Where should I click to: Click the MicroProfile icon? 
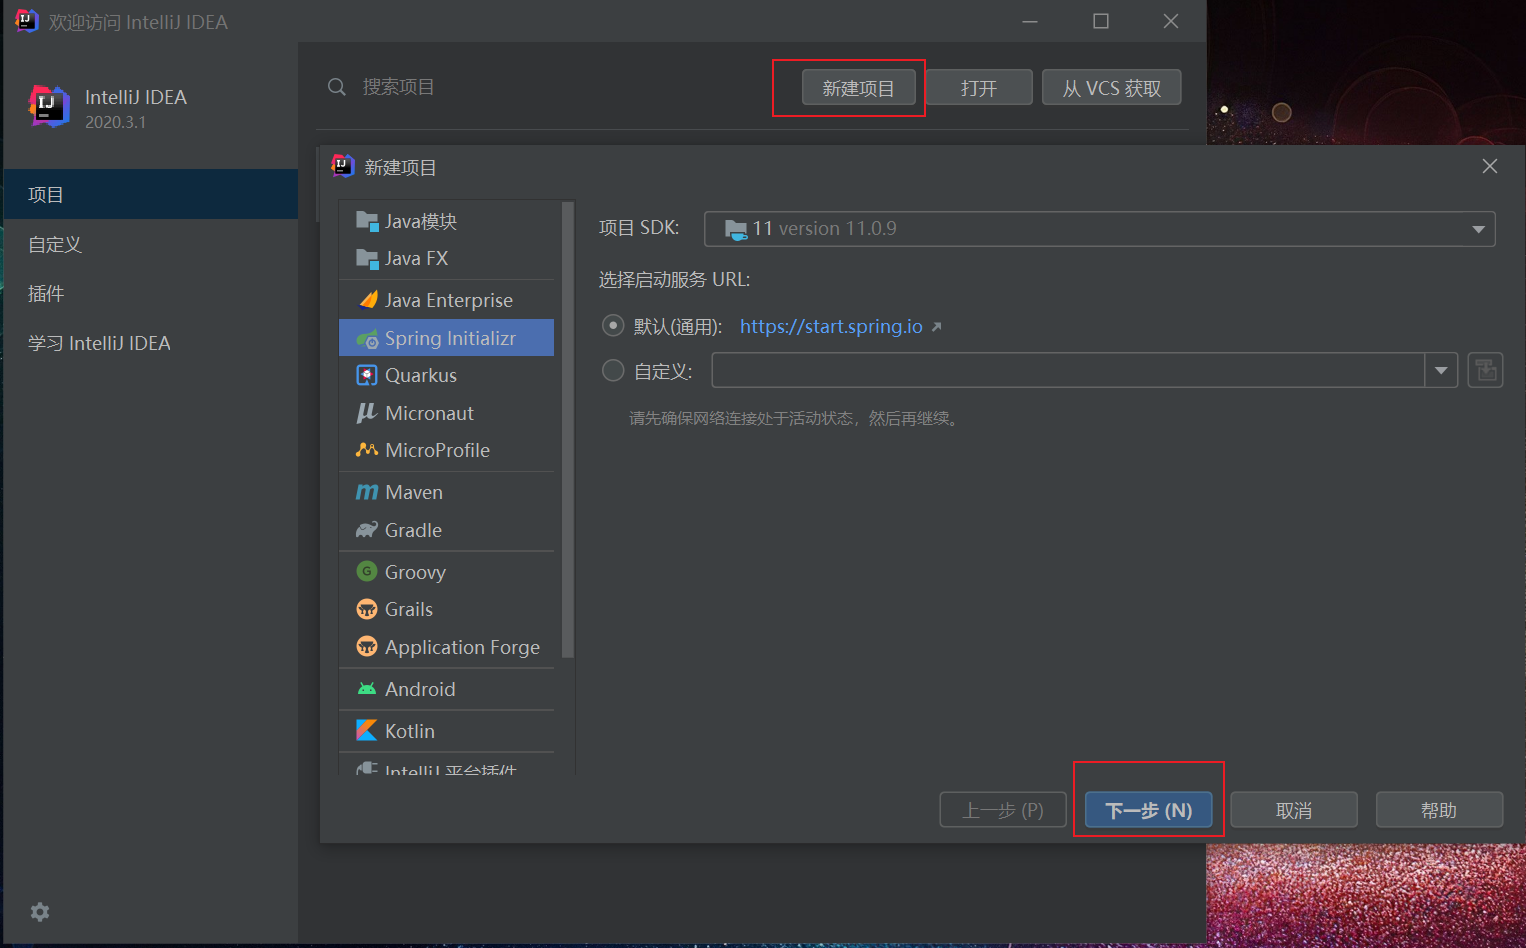[367, 450]
